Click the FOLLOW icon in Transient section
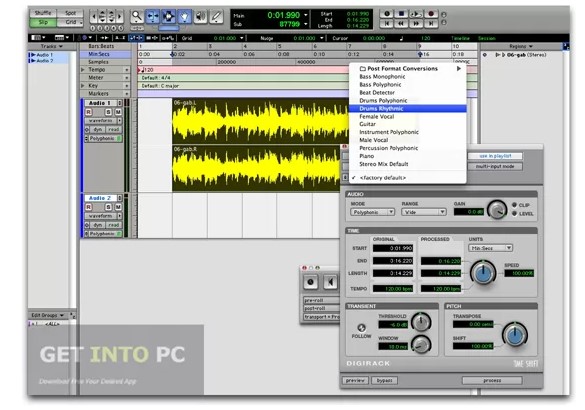 pyautogui.click(x=361, y=328)
